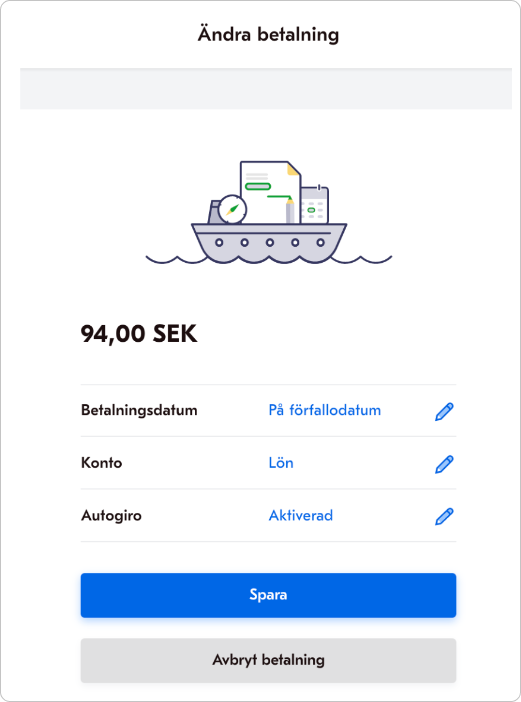
Task: Click the Autogiro pencil edit icon
Action: tap(444, 516)
